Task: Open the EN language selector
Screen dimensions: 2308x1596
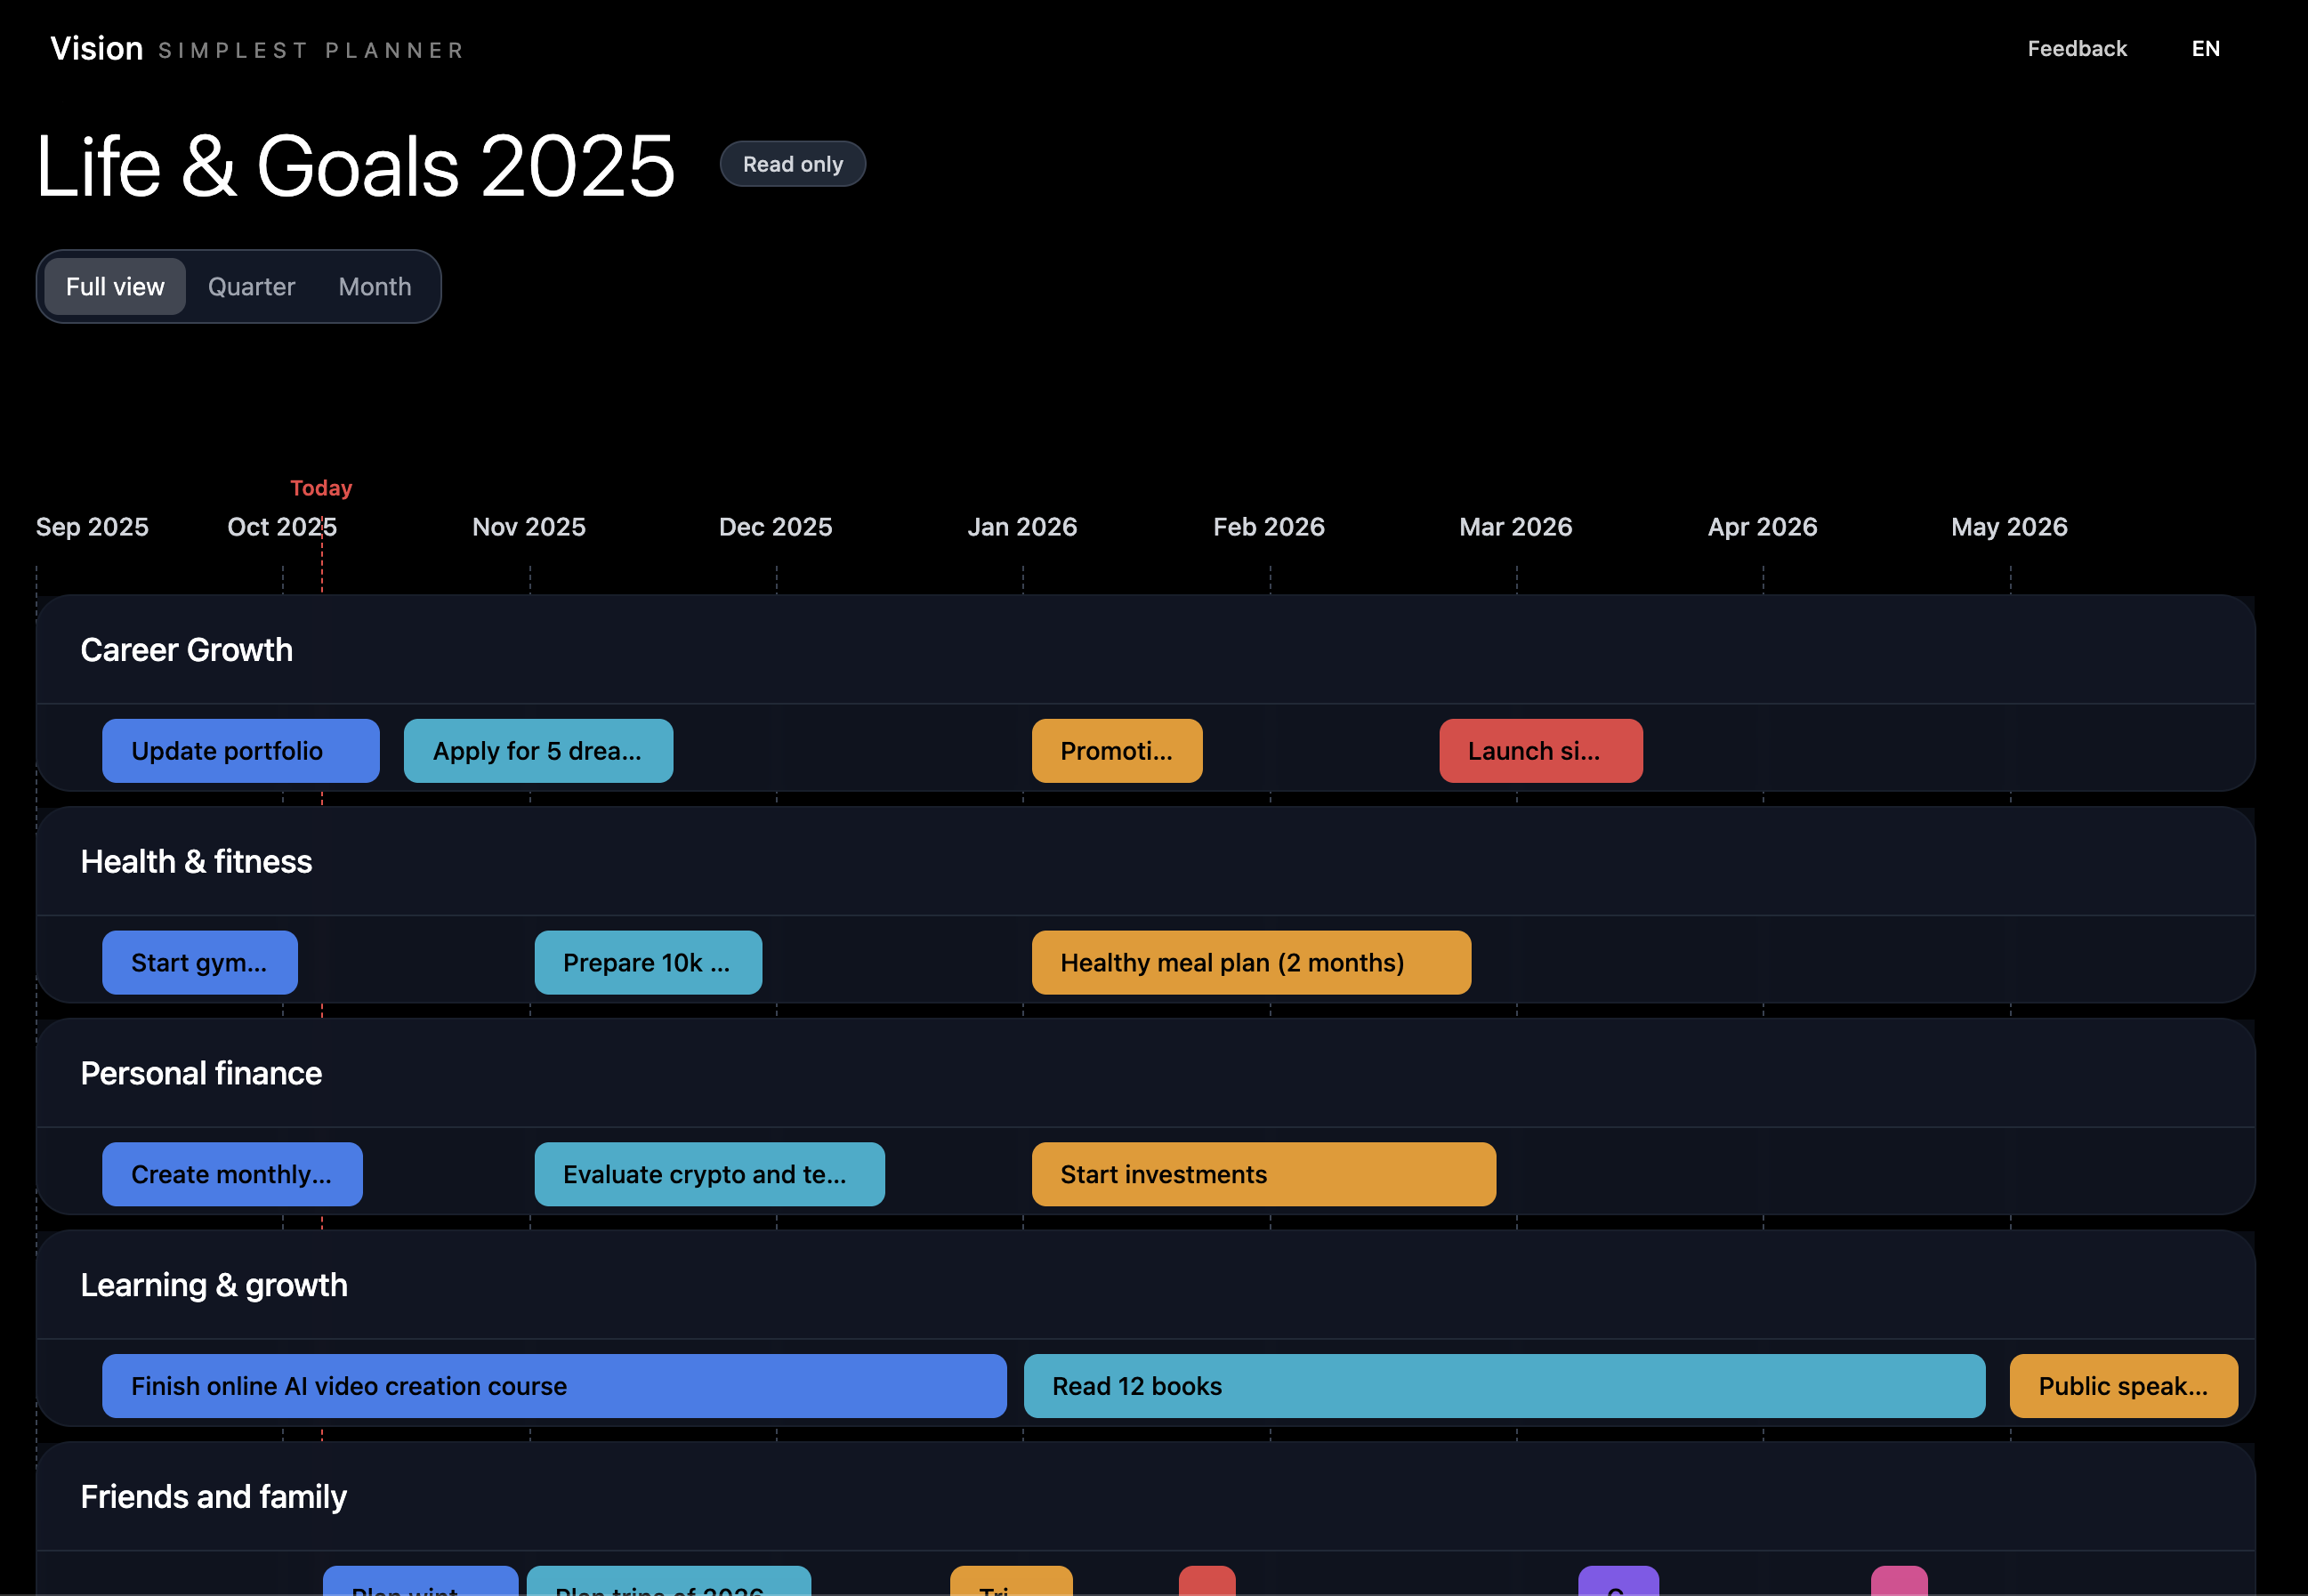Action: 2205,49
